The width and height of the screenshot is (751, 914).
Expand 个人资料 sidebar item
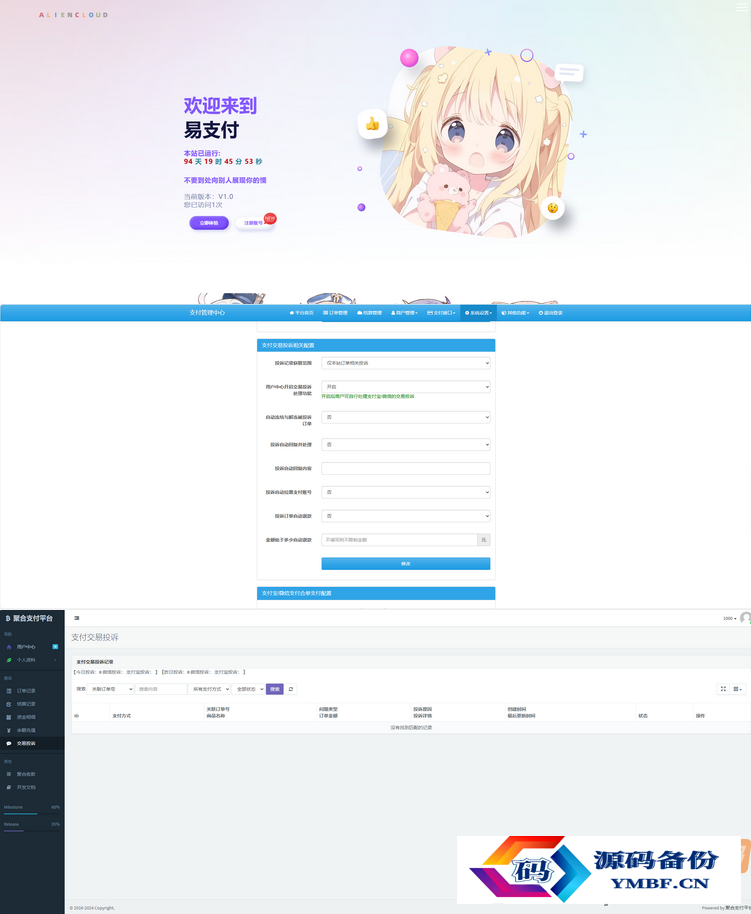click(31, 660)
